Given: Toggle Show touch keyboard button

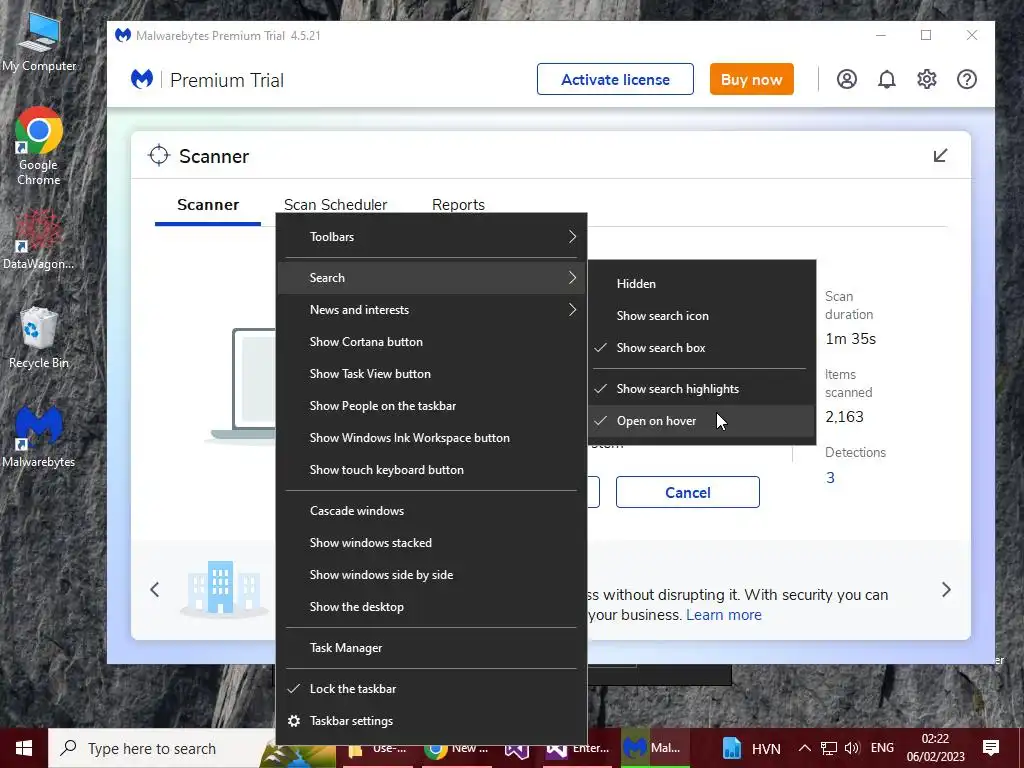Looking at the screenshot, I should [x=432, y=470].
